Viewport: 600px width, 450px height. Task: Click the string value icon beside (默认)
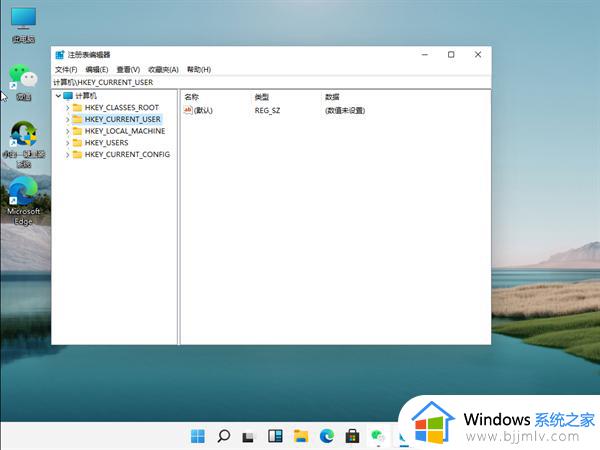188,110
